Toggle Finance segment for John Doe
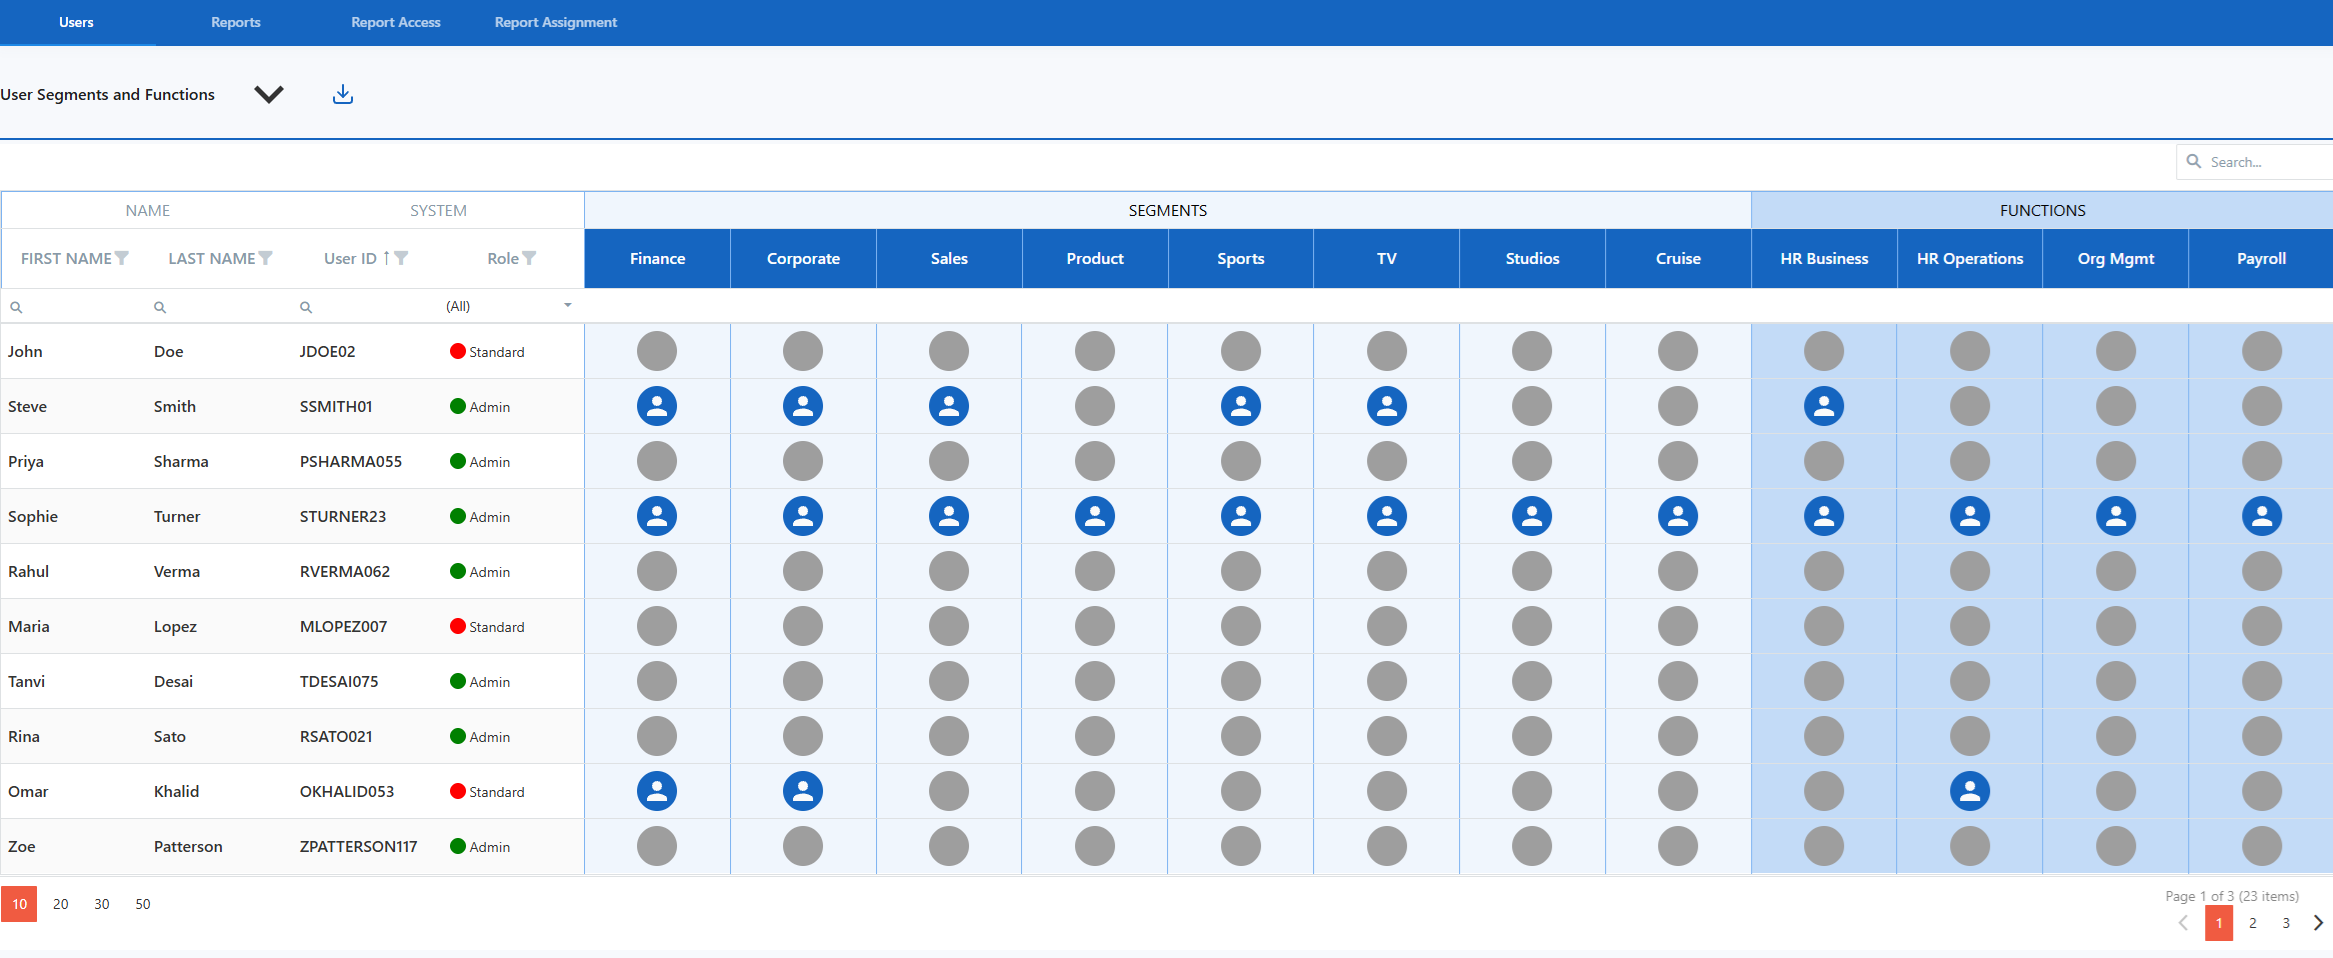Image resolution: width=2333 pixels, height=958 pixels. pos(657,351)
